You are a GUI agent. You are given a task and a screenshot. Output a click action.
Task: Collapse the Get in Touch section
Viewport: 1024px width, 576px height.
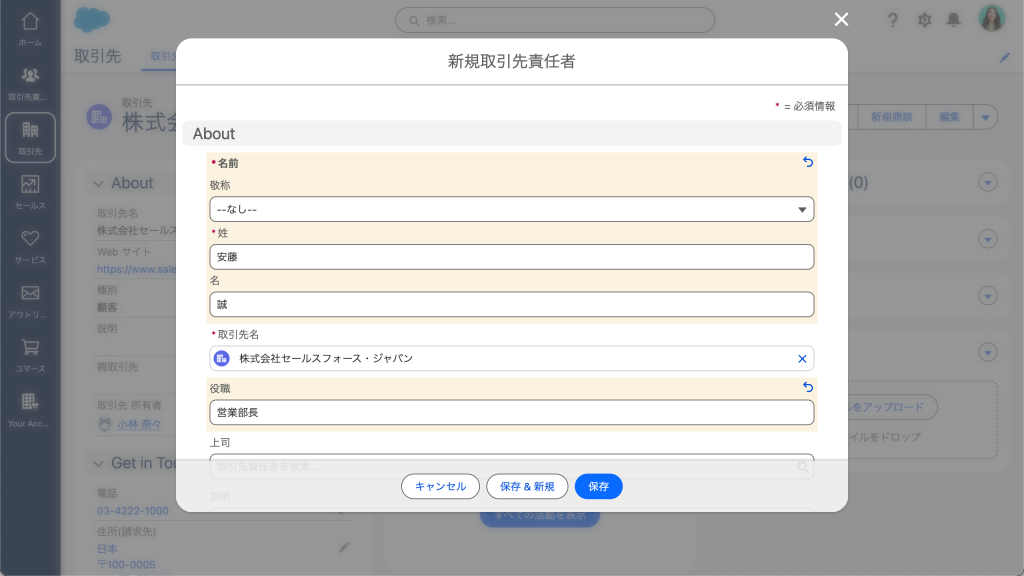[98, 464]
